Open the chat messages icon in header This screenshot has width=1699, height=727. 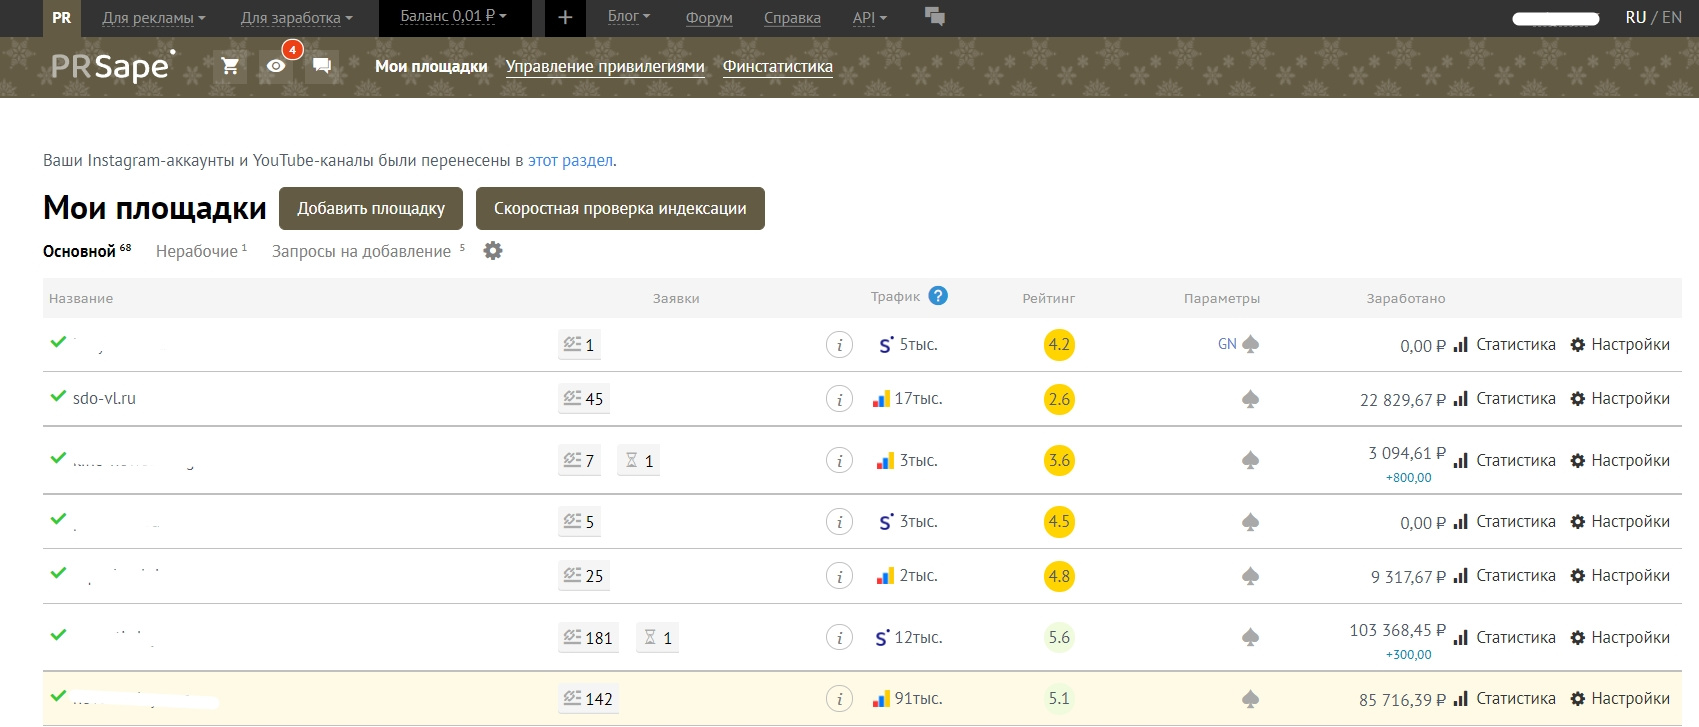click(x=322, y=66)
